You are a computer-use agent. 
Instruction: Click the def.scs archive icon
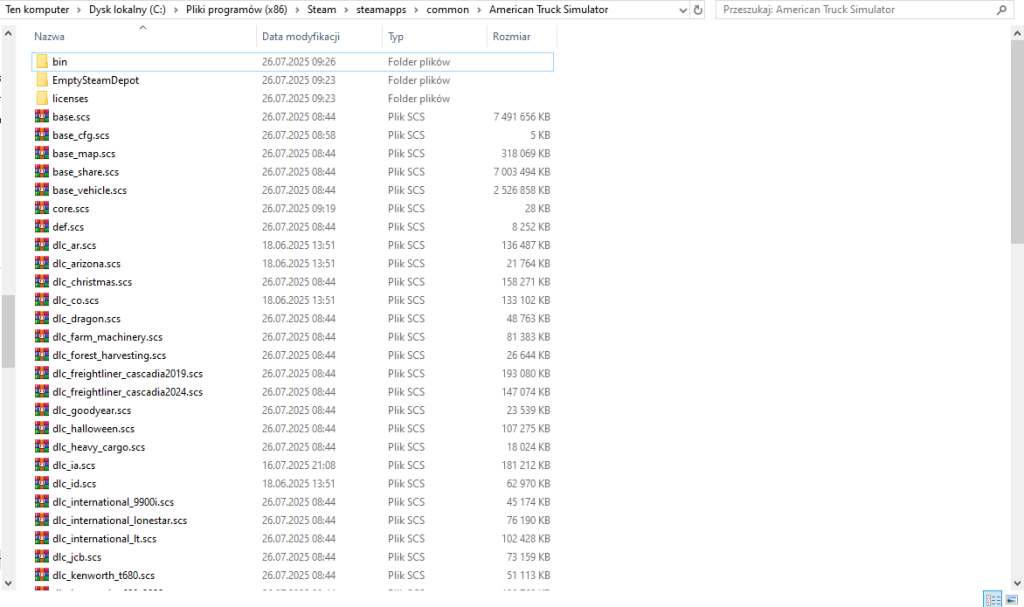coord(42,226)
